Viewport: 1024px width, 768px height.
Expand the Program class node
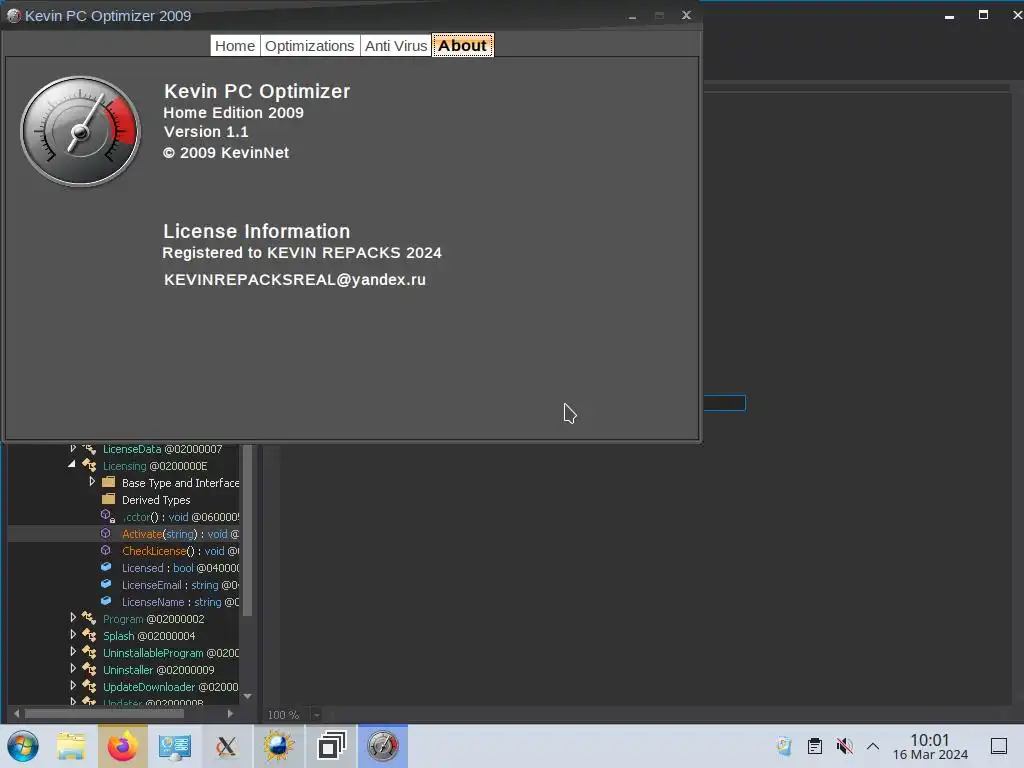pyautogui.click(x=73, y=618)
